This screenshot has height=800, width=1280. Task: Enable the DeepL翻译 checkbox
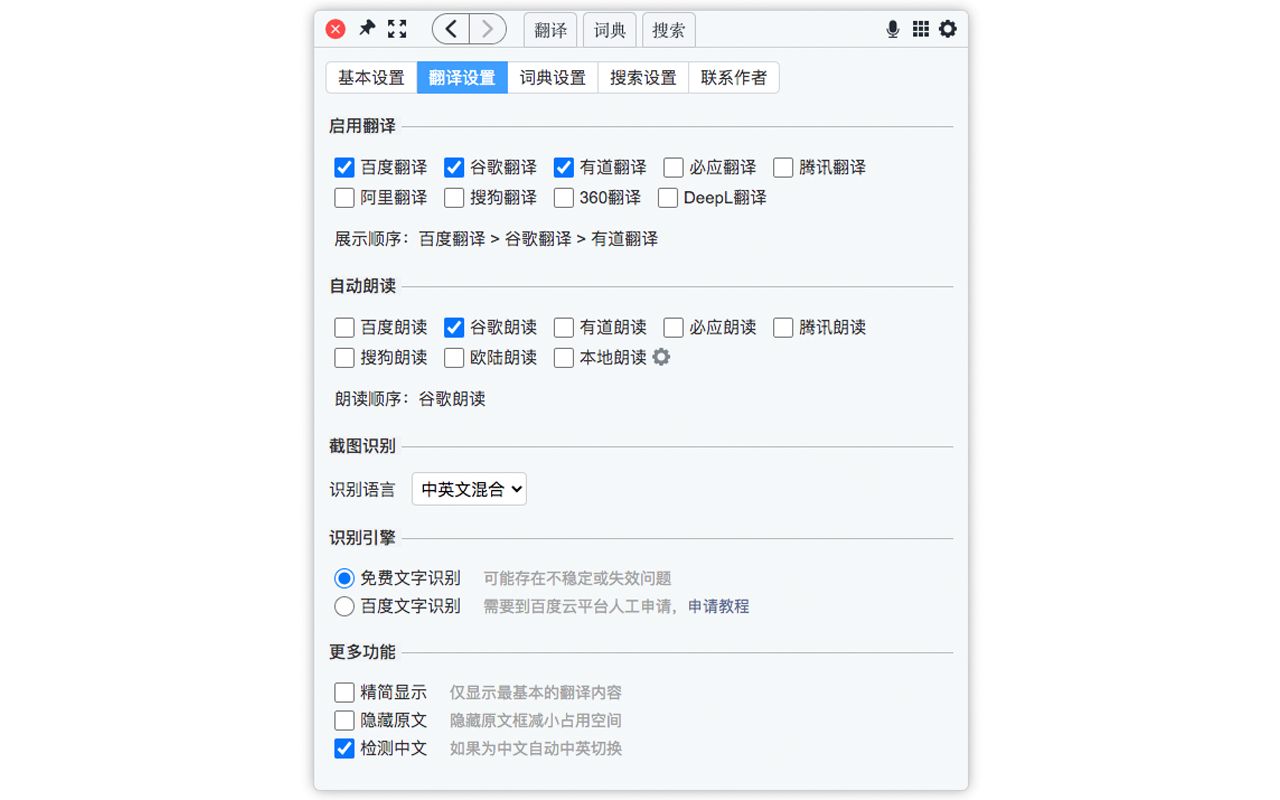pyautogui.click(x=668, y=197)
